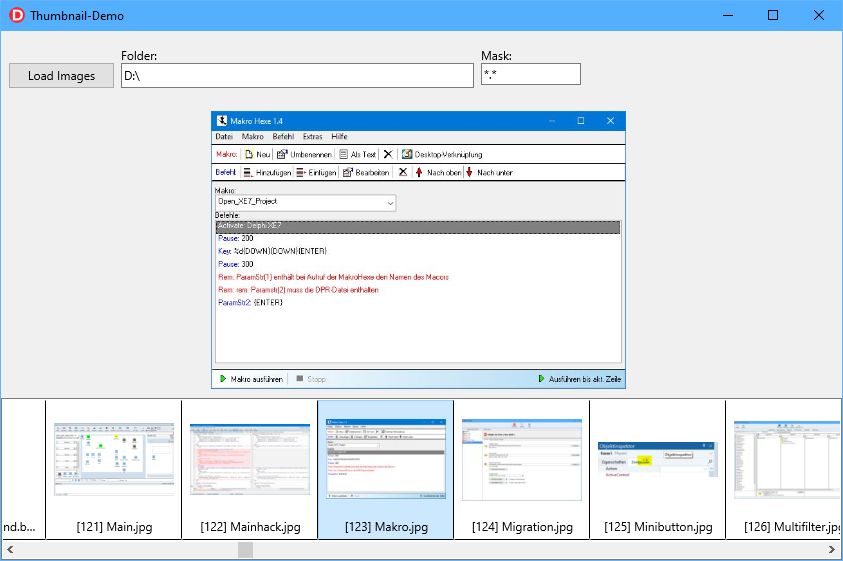Click the Thumbnail-Demo app icon in title bar

click(17, 15)
